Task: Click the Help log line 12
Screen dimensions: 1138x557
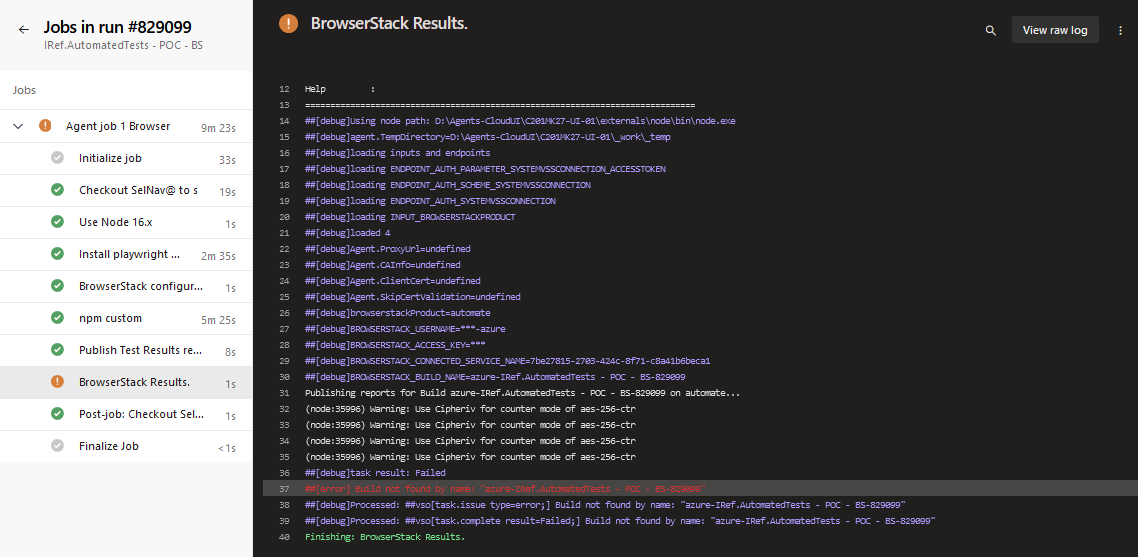Action: [340, 89]
